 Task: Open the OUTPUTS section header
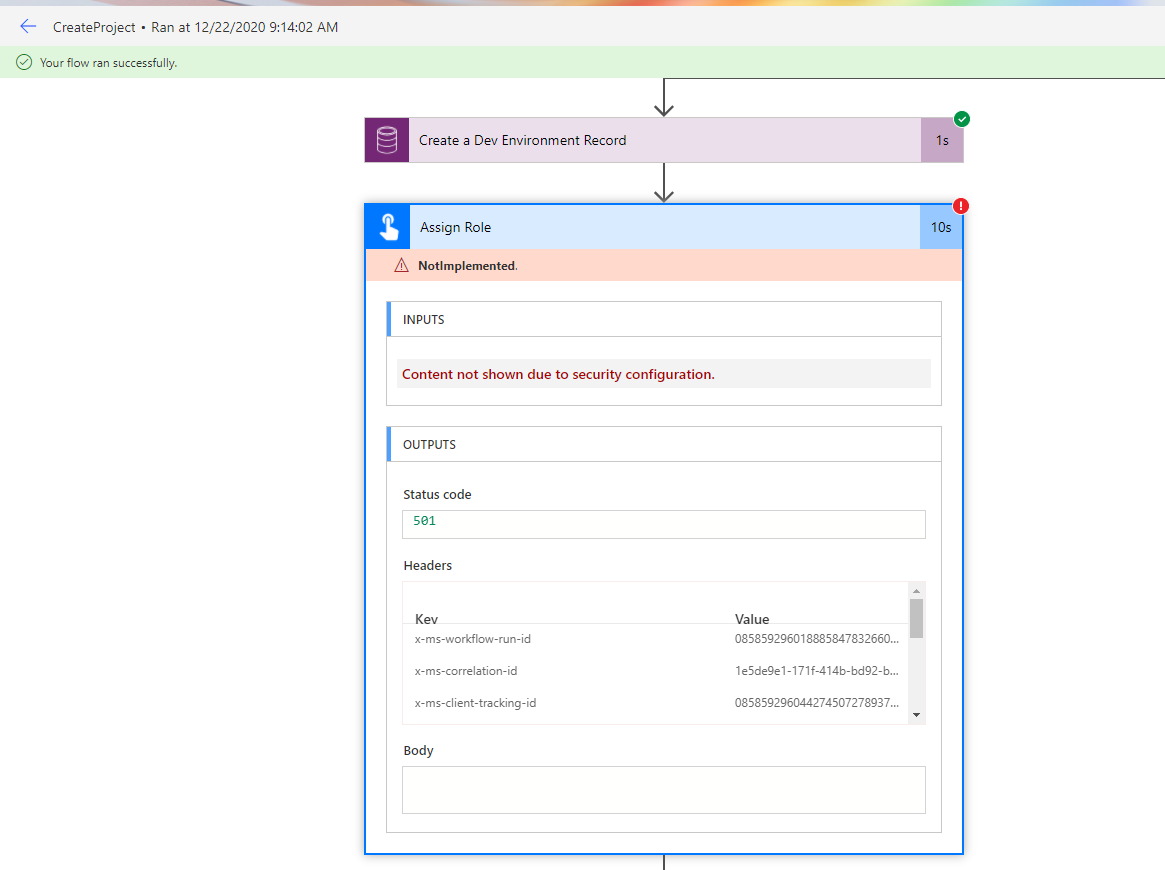pyautogui.click(x=663, y=444)
